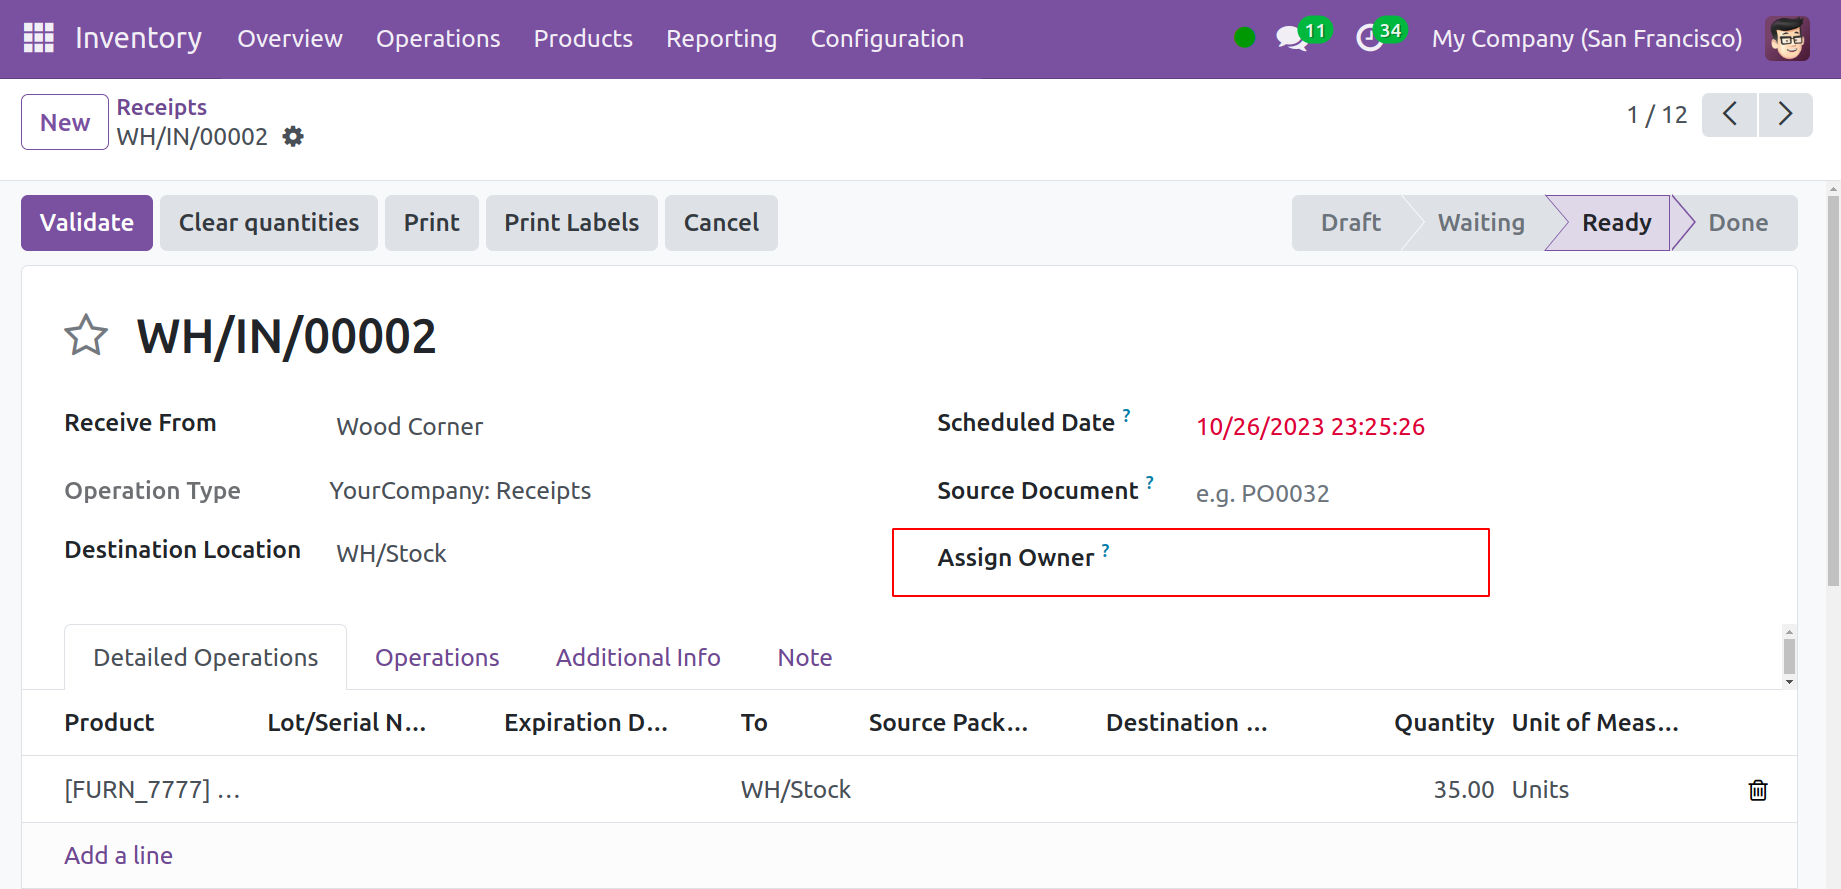1841x889 pixels.
Task: Open the chat messages icon
Action: tap(1291, 38)
